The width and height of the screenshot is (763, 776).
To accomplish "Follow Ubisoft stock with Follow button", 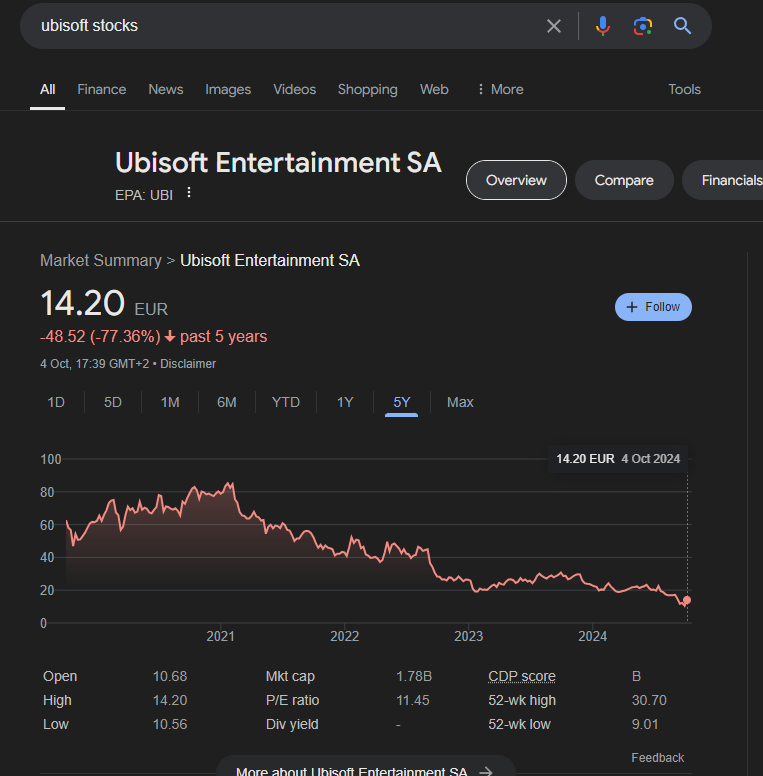I will [653, 307].
